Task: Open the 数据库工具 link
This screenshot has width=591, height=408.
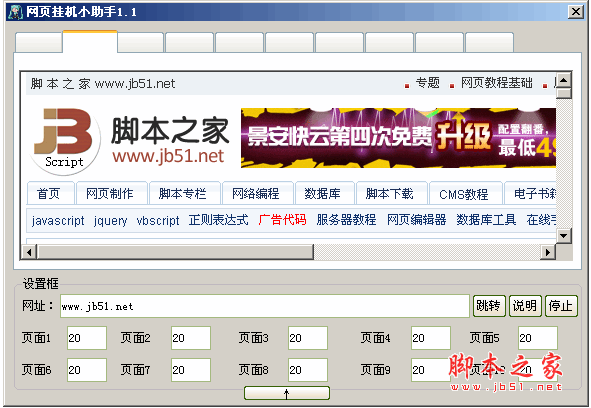Action: tap(486, 219)
